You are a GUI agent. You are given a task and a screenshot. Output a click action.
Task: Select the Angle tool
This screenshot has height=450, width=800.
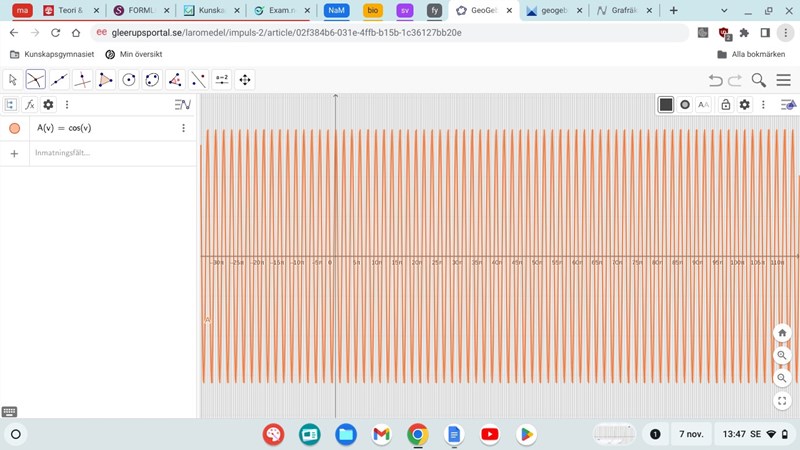[175, 80]
